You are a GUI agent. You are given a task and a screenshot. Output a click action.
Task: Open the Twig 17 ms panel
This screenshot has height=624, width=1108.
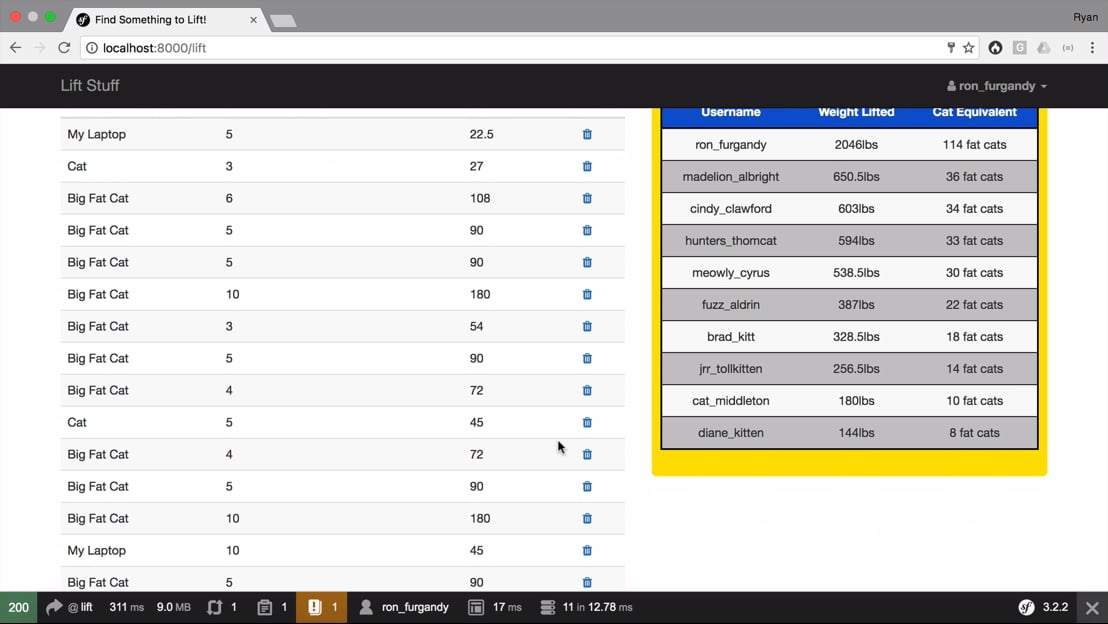pyautogui.click(x=495, y=607)
